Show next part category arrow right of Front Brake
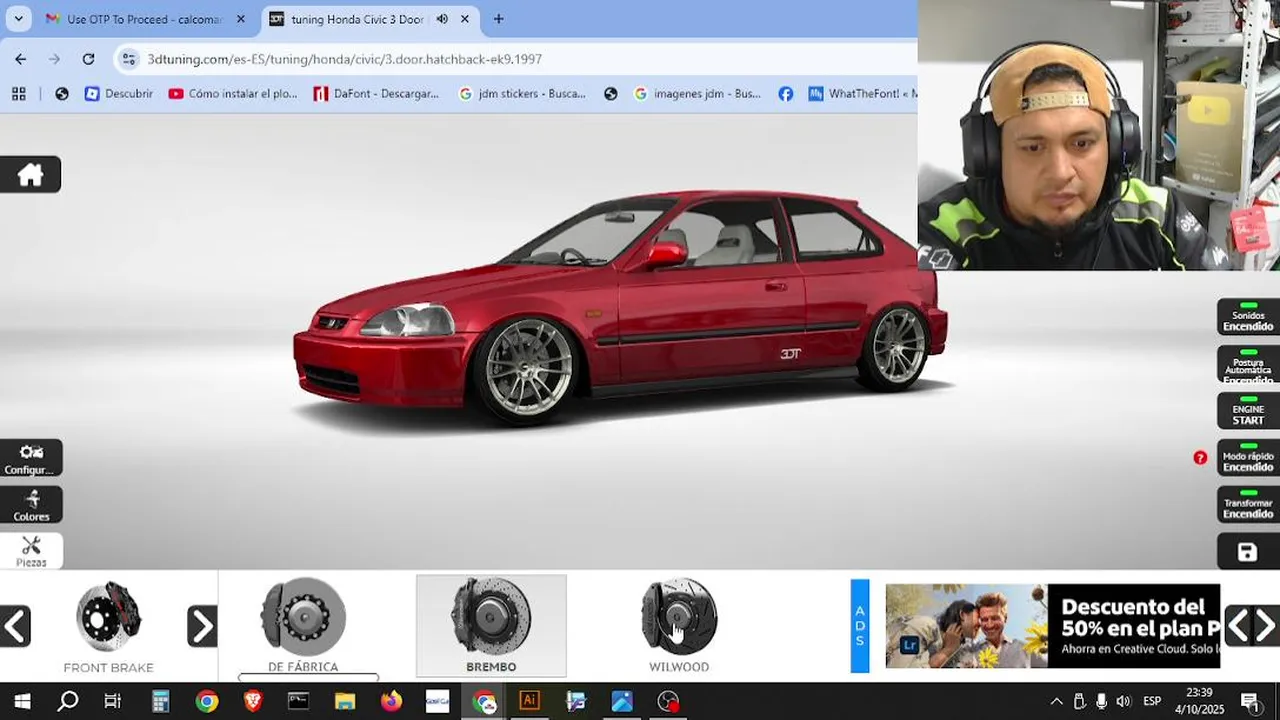Viewport: 1280px width, 720px height. 202,627
